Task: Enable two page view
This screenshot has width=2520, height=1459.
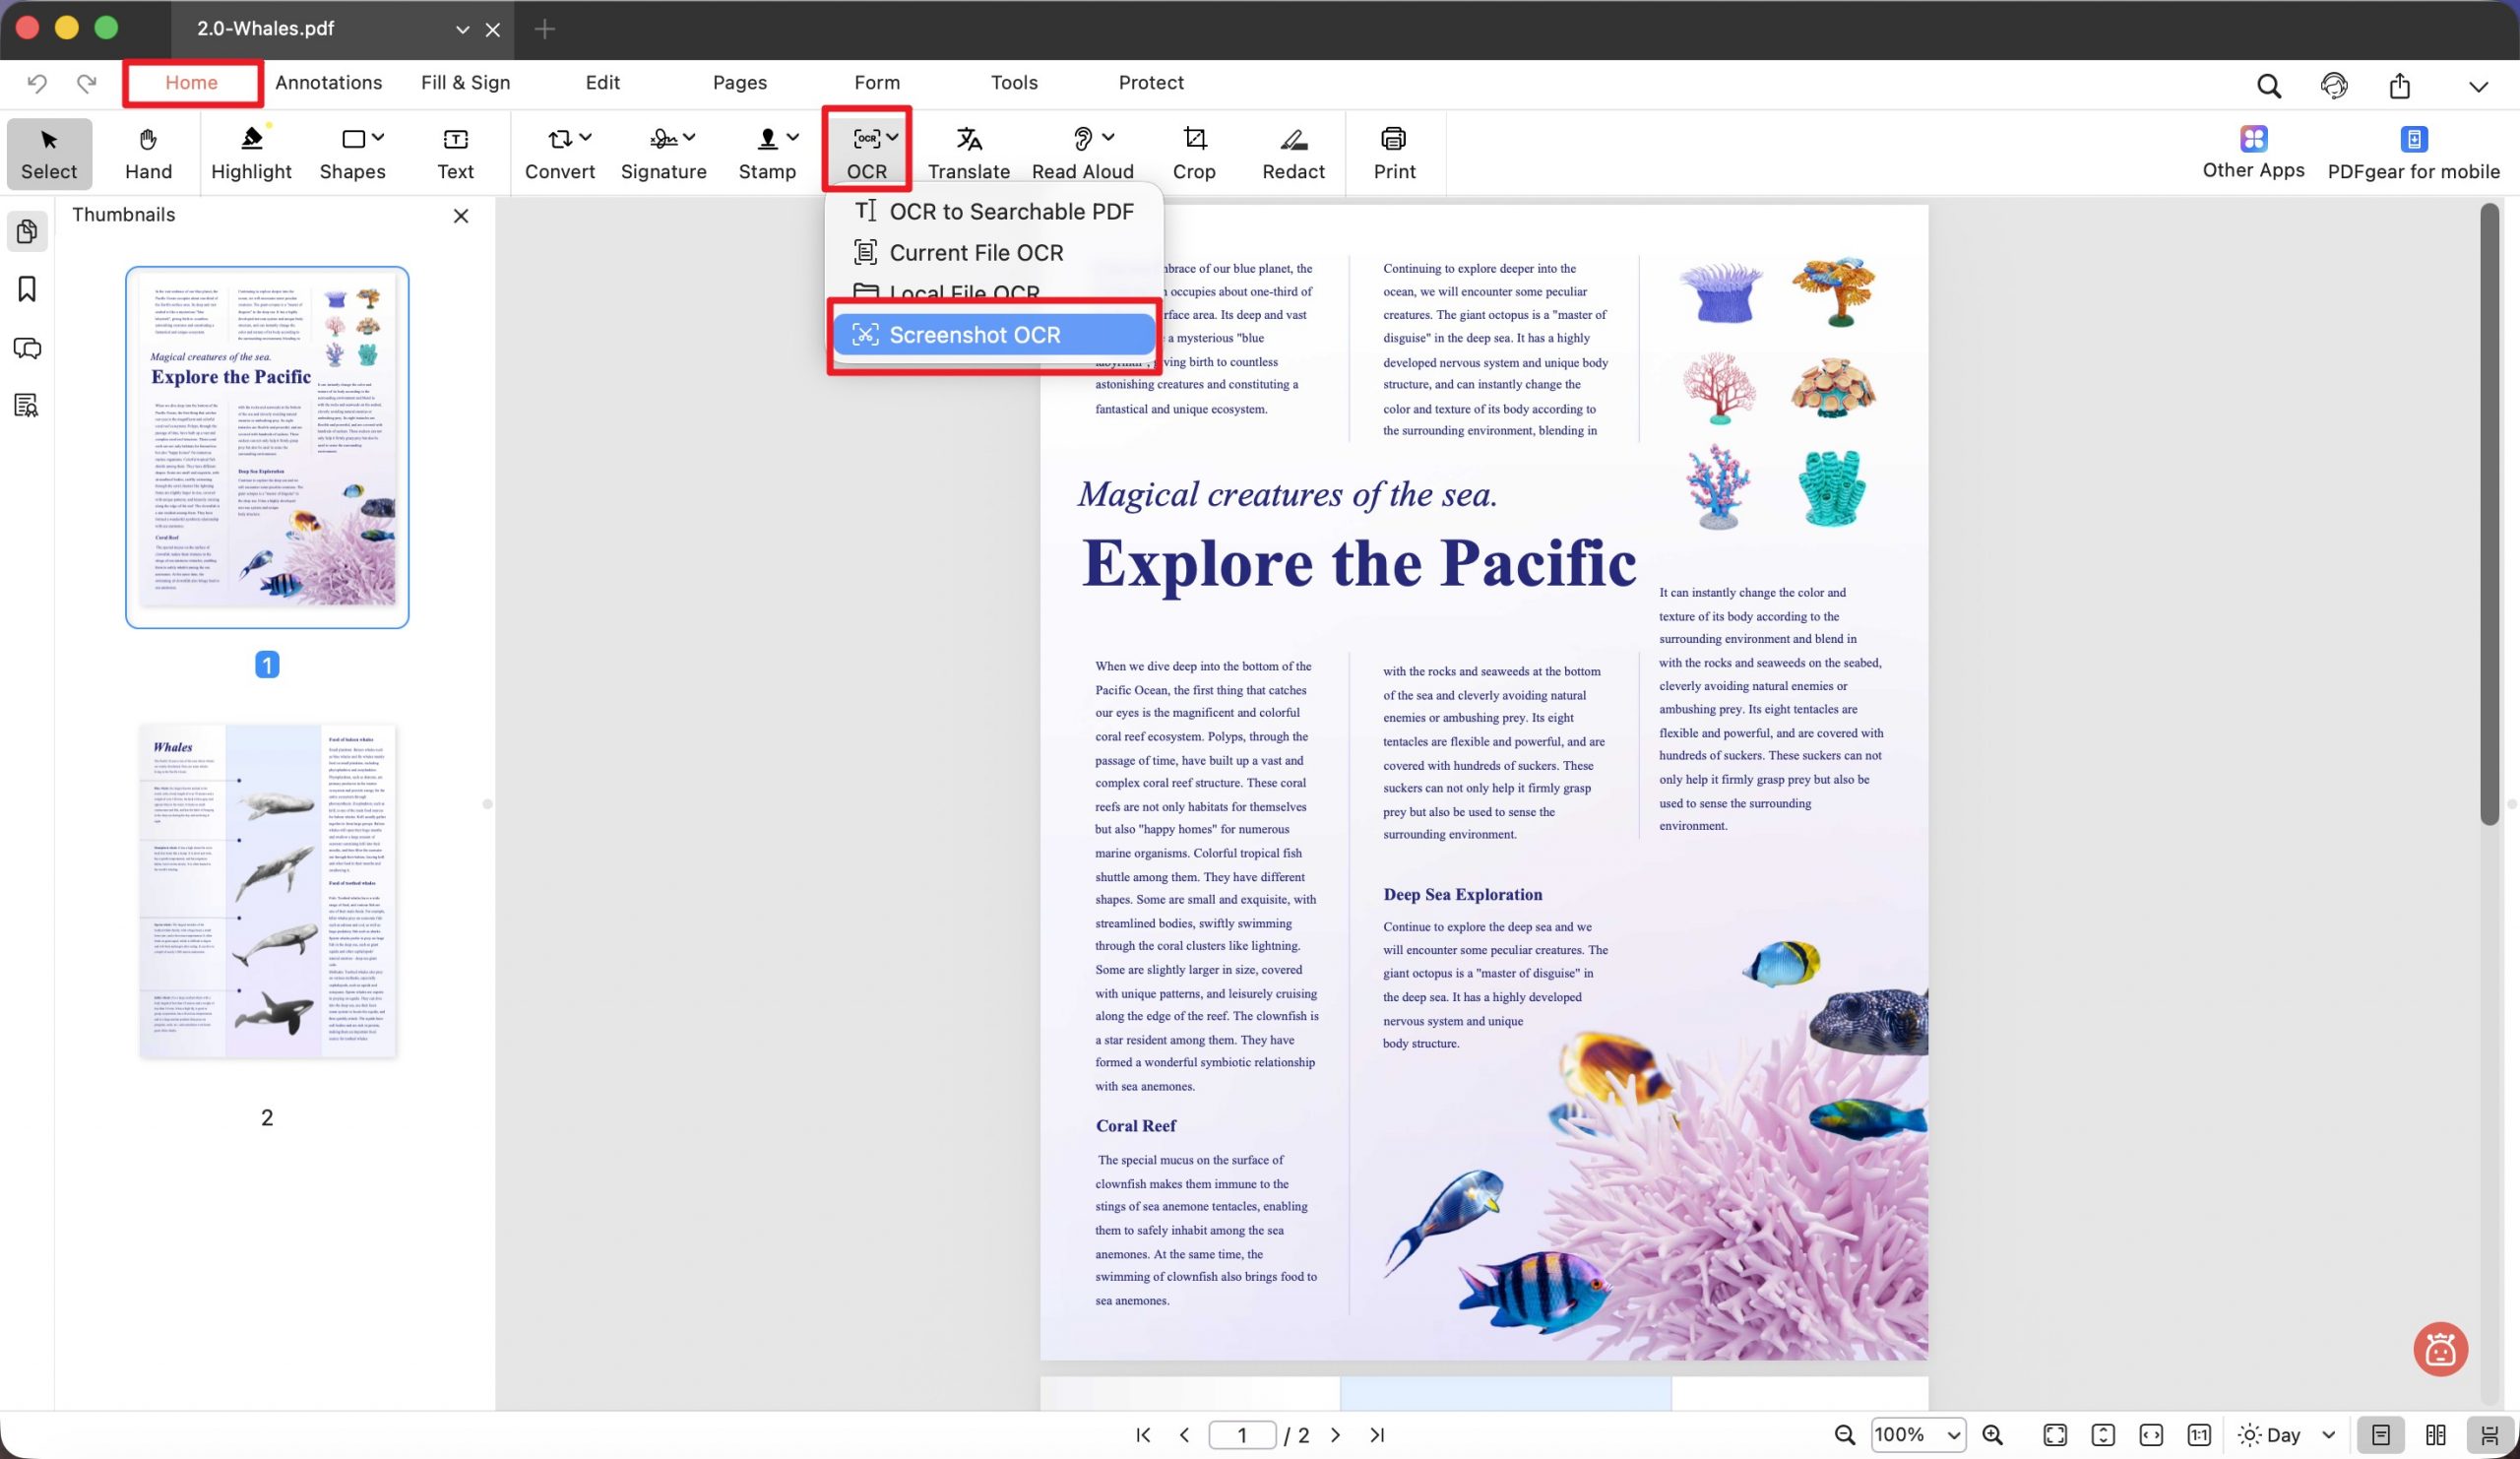Action: point(2436,1435)
